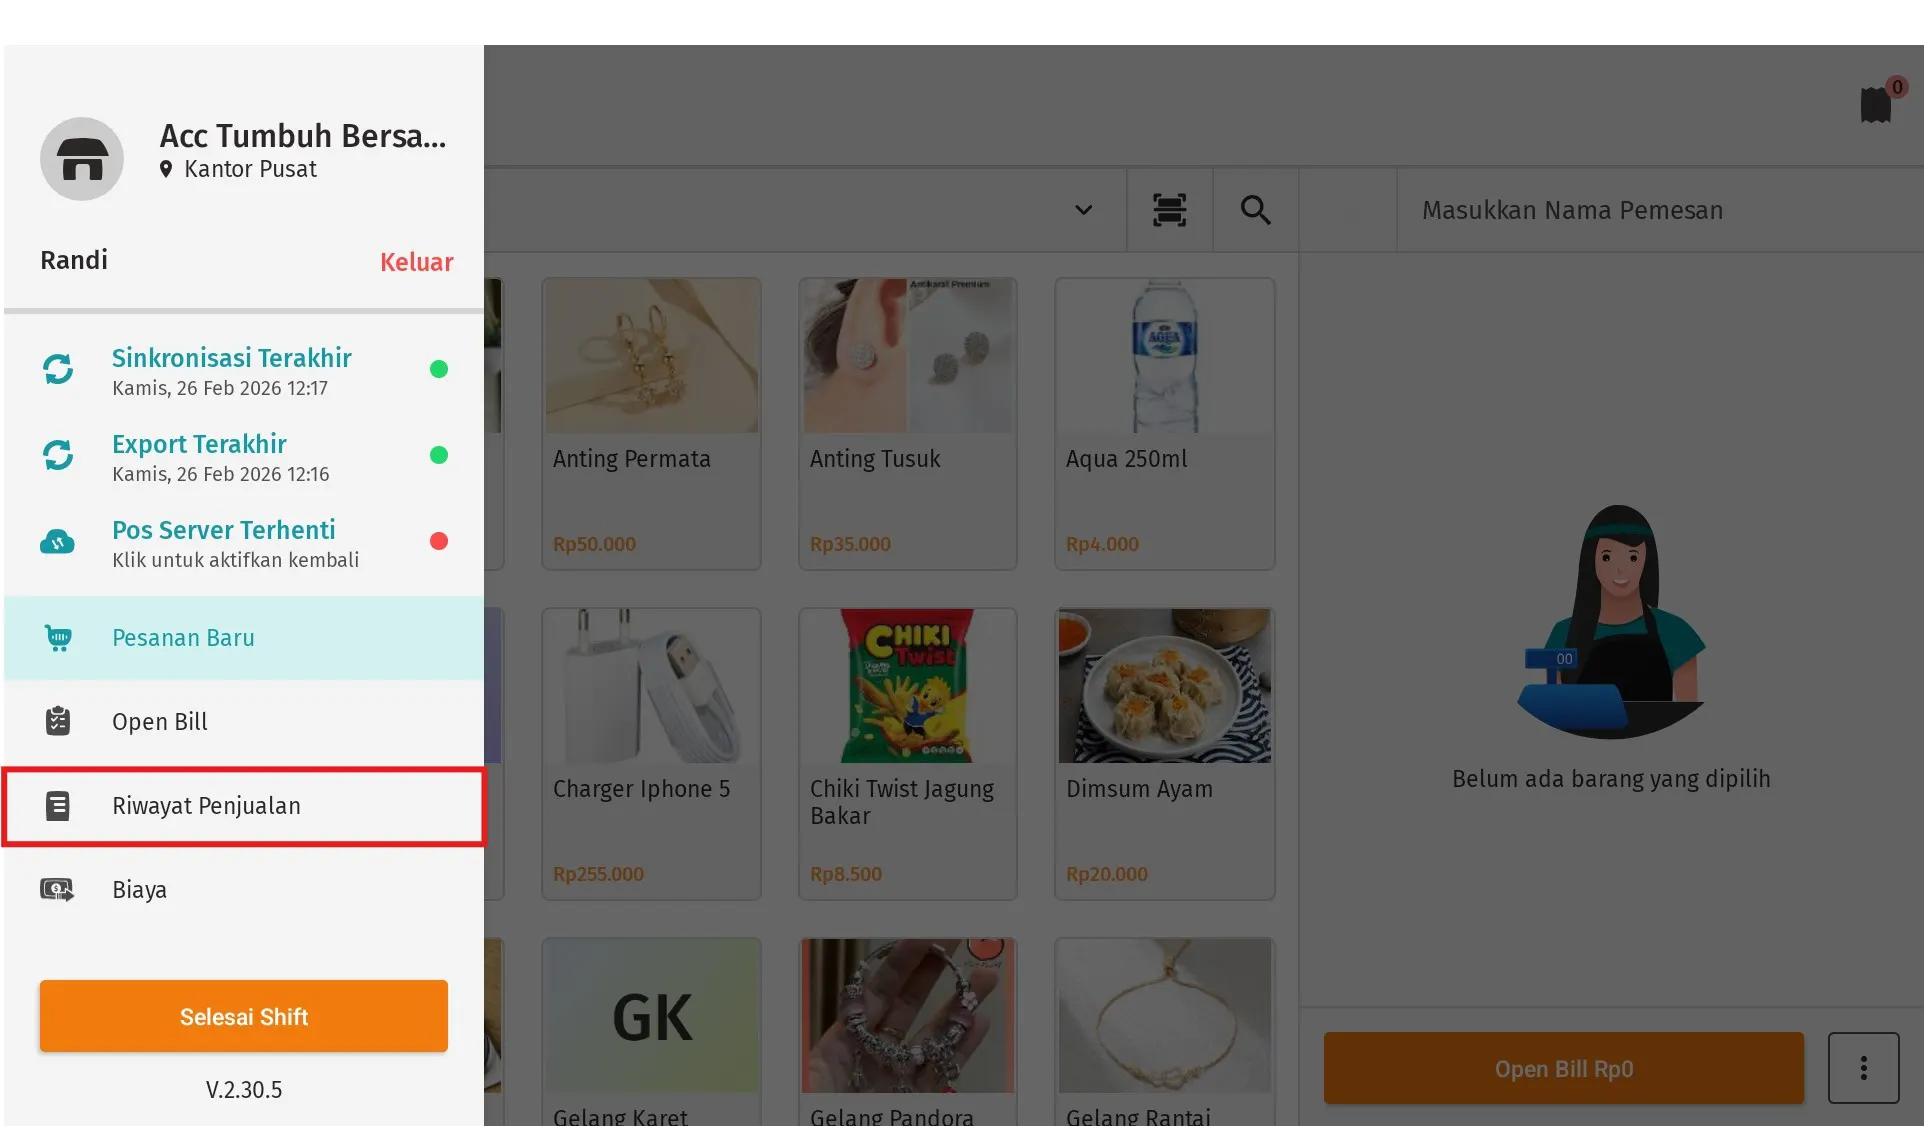Image resolution: width=1924 pixels, height=1126 pixels.
Task: Click the red Pos Server status dot
Action: coord(438,541)
